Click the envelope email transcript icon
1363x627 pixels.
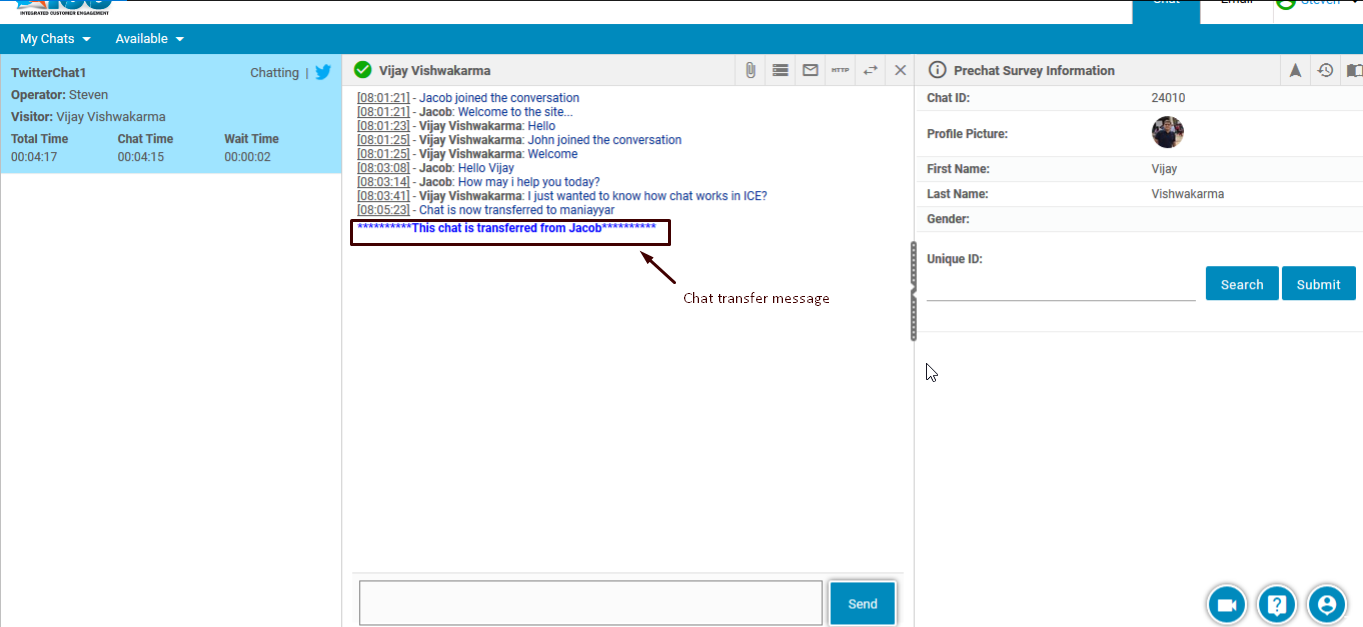pyautogui.click(x=810, y=70)
